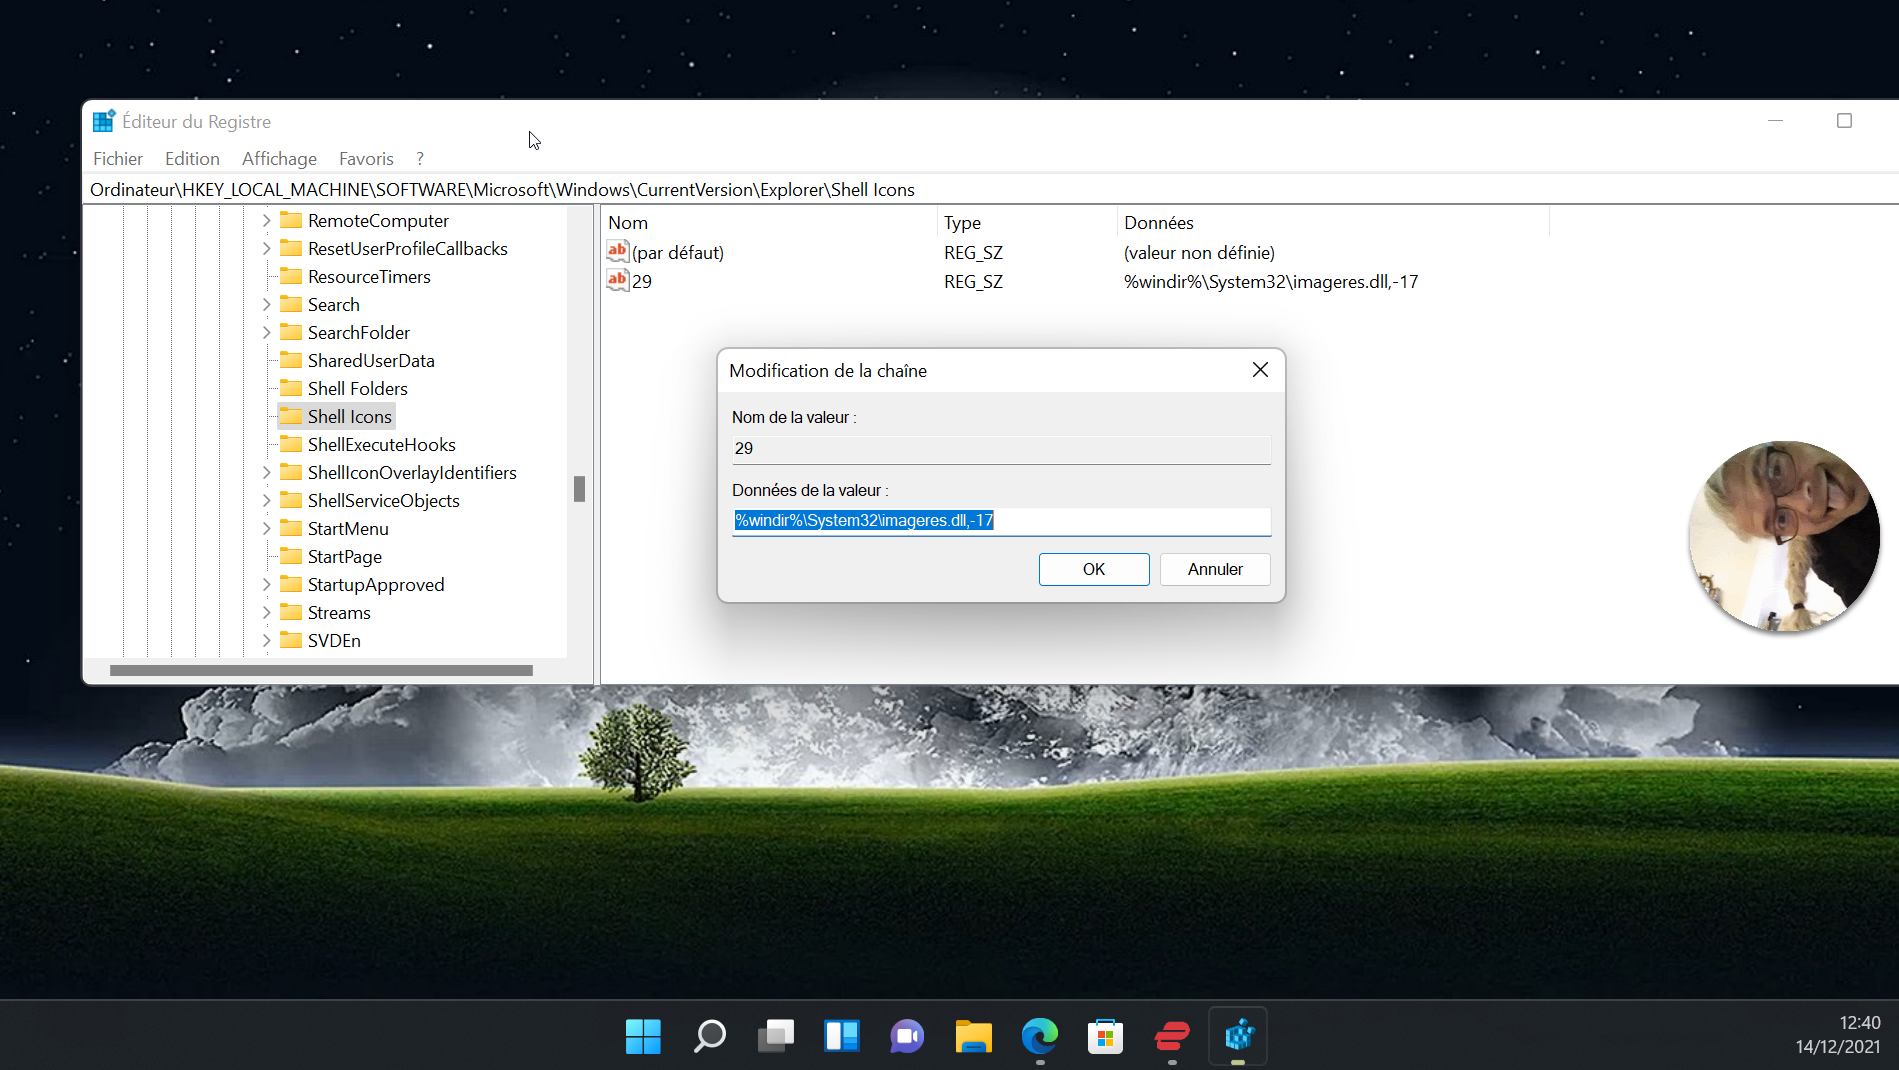This screenshot has width=1899, height=1070.
Task: Cancel the edit with Annuler
Action: [1215, 569]
